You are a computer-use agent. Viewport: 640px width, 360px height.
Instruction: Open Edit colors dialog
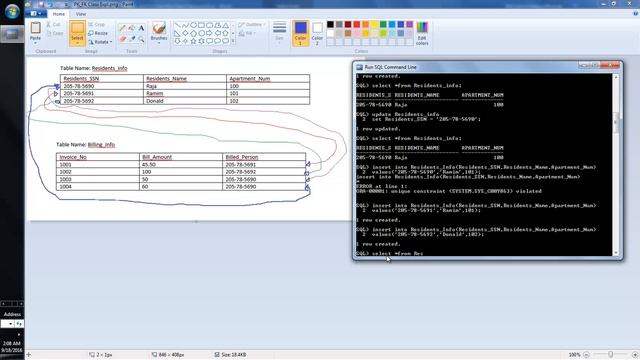point(422,33)
